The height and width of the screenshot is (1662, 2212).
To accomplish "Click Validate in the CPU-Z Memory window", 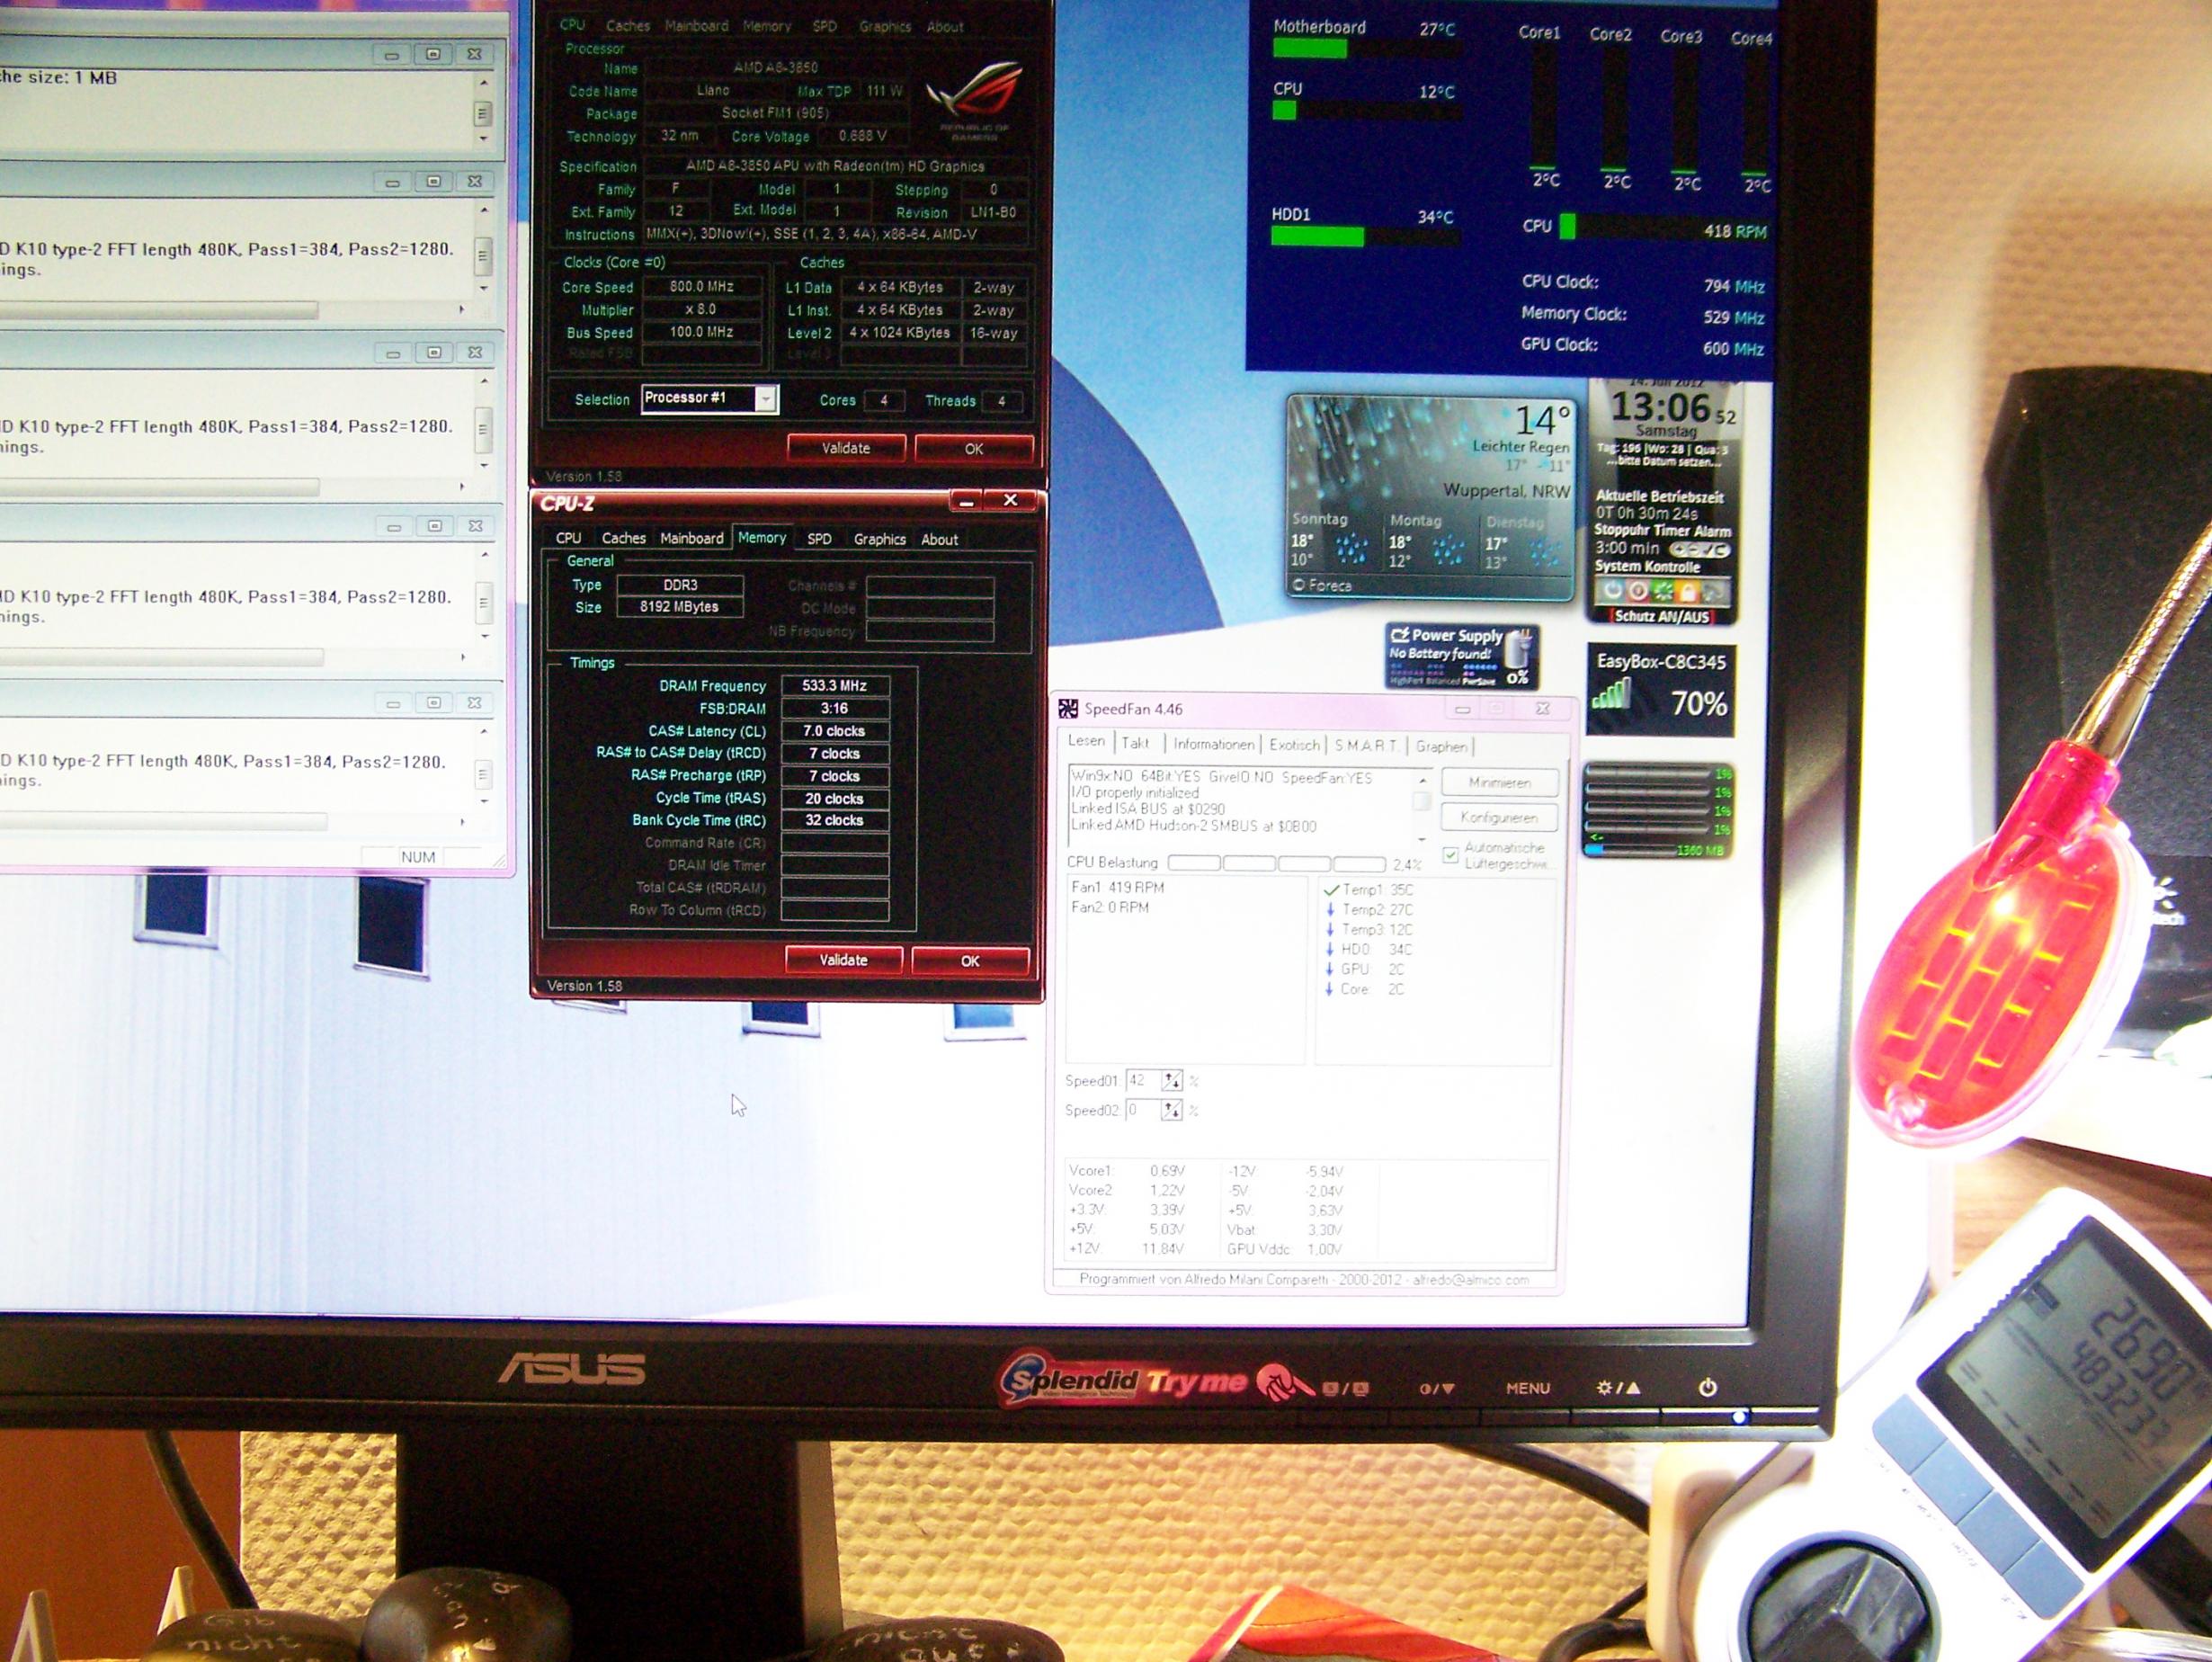I will [843, 960].
